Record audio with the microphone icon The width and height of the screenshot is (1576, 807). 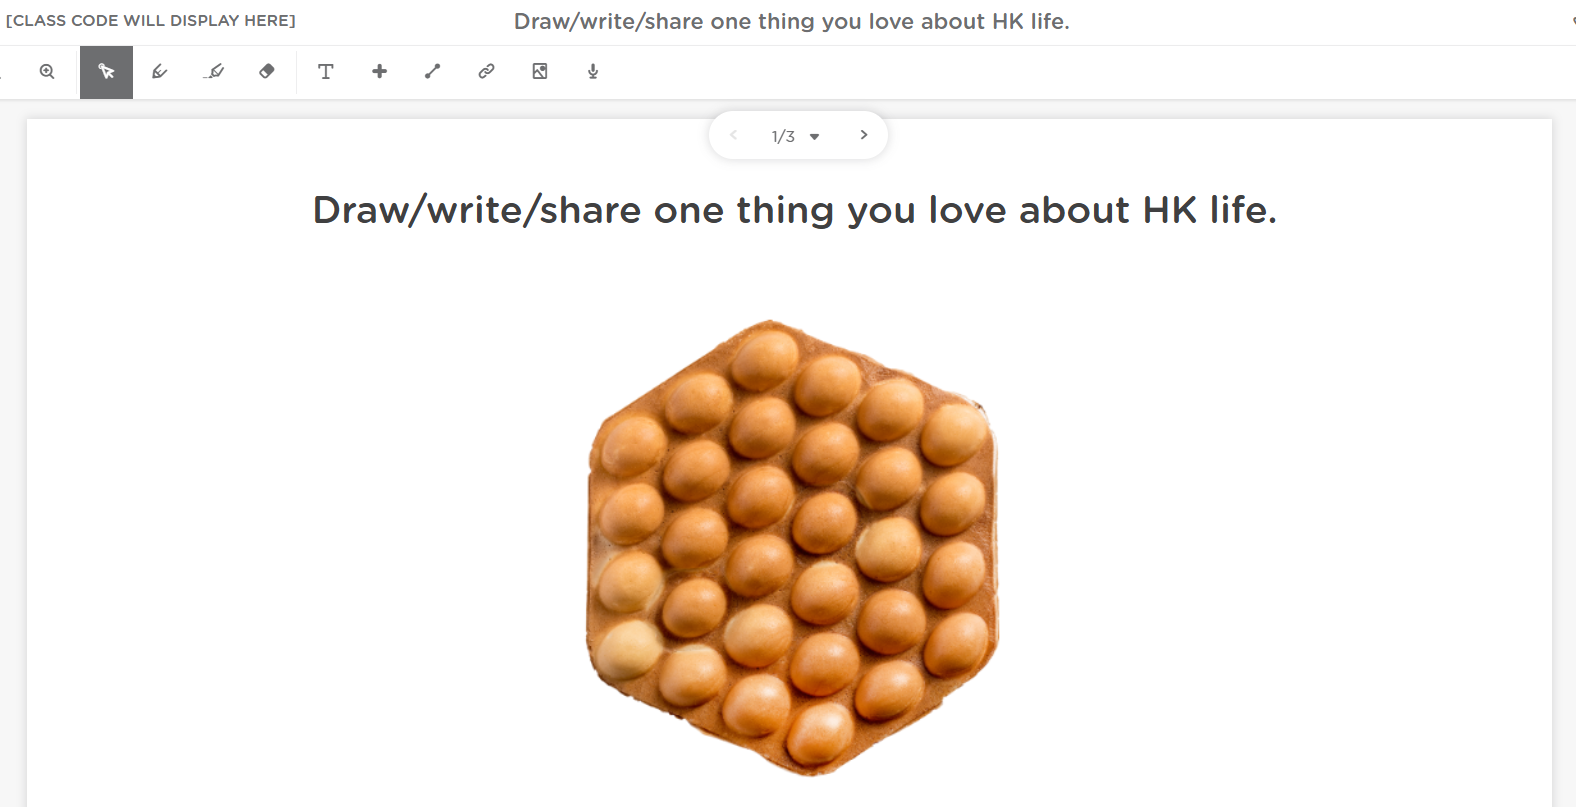coord(593,72)
